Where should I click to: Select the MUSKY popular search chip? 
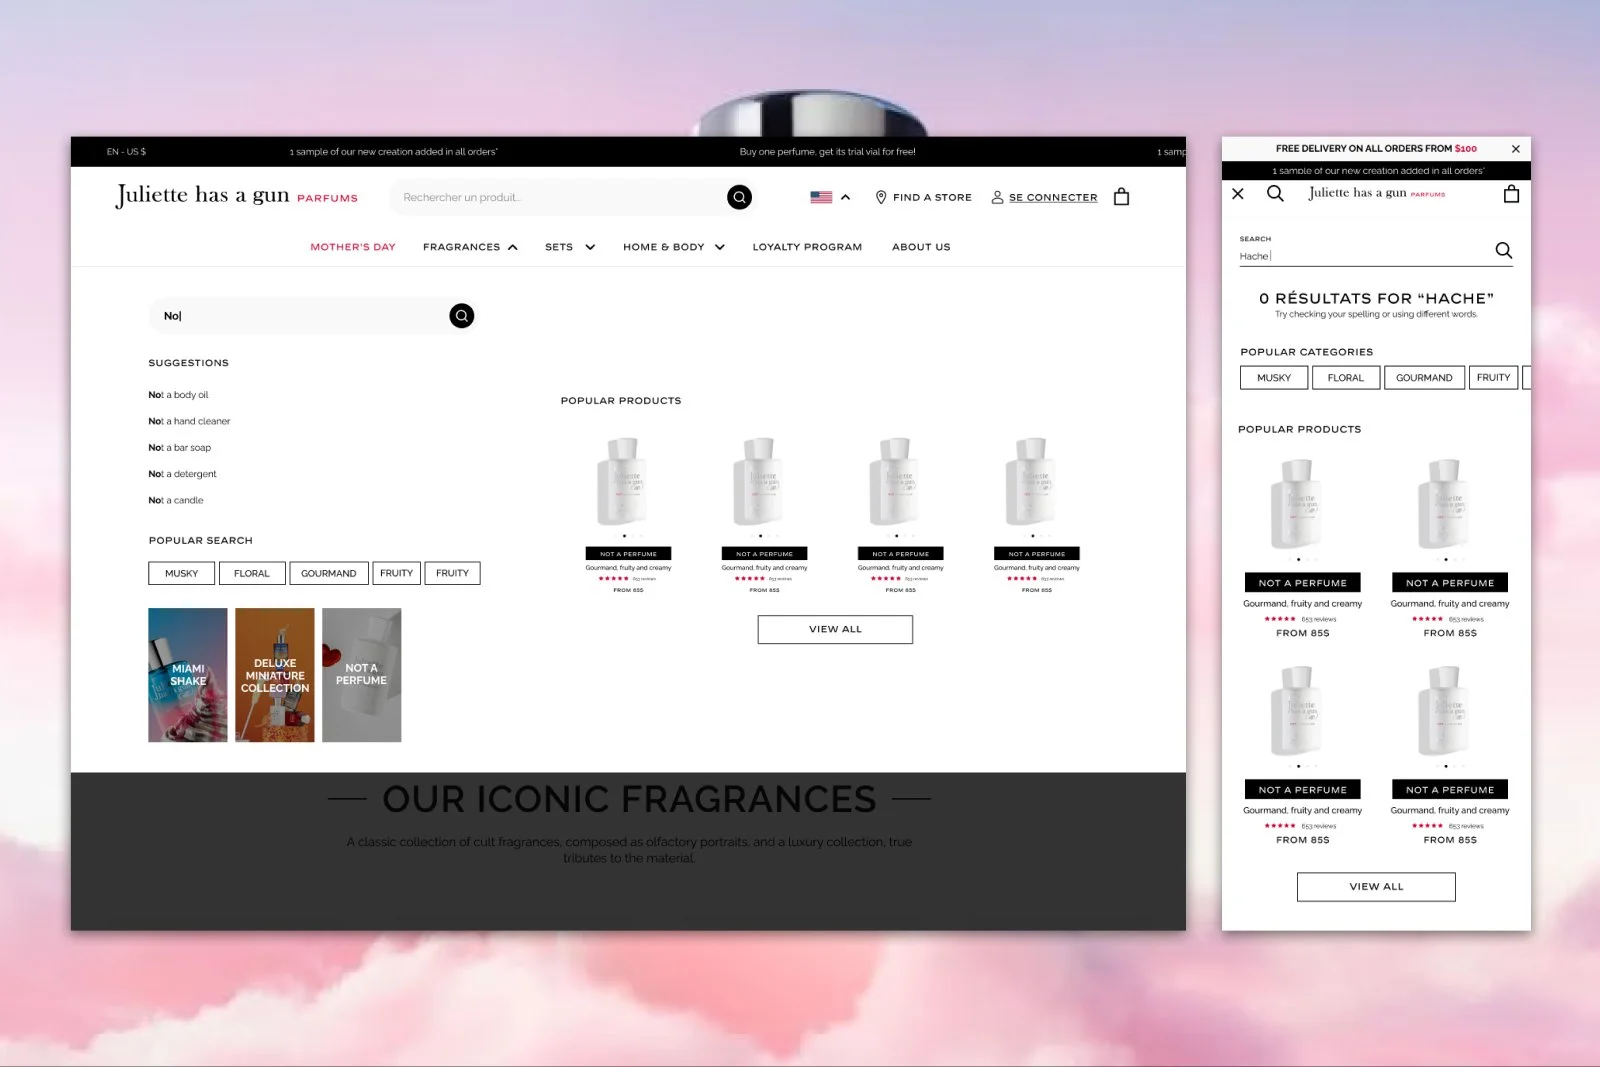click(181, 573)
